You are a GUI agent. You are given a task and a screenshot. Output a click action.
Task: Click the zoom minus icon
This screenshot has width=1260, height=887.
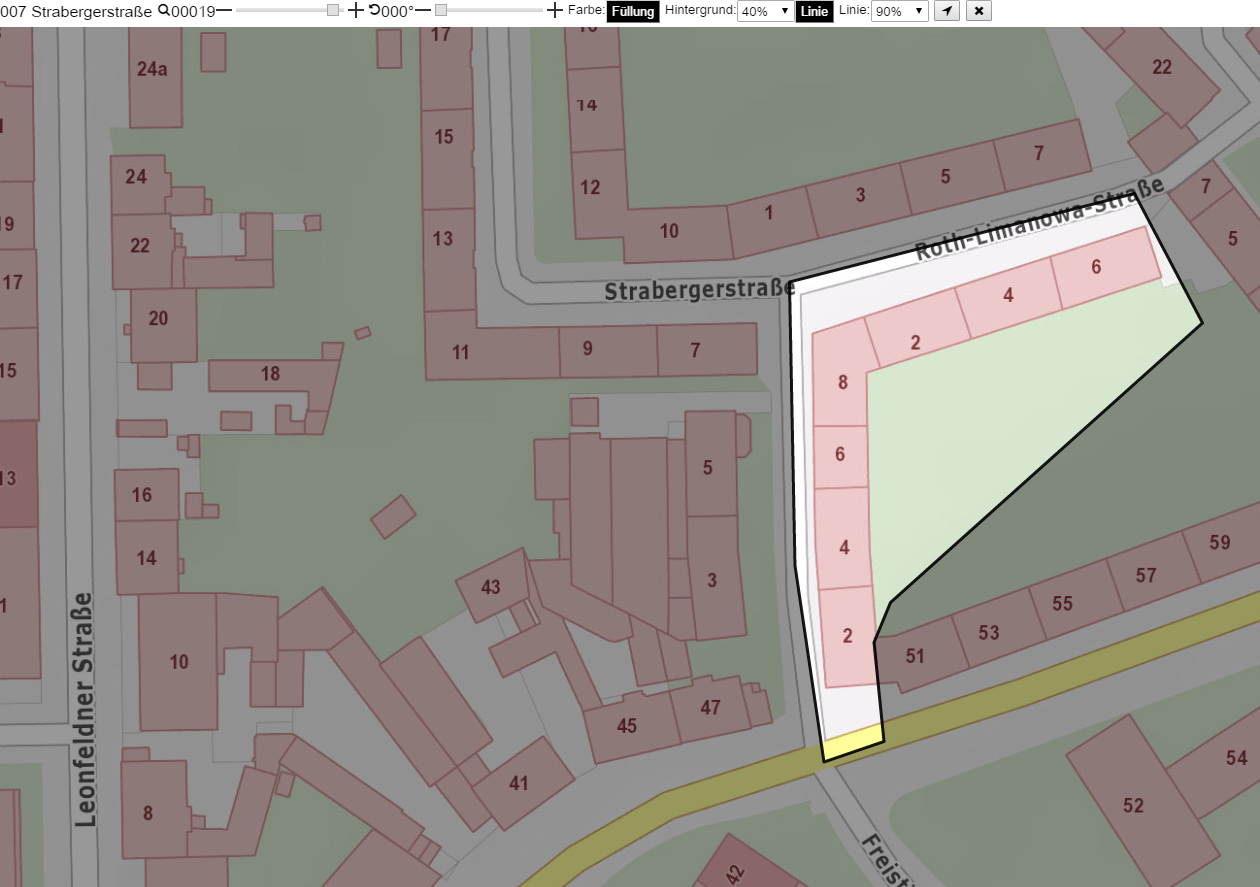pyautogui.click(x=224, y=10)
